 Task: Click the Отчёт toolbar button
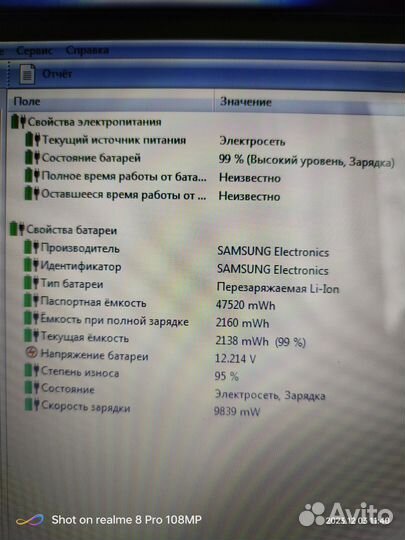pos(46,74)
